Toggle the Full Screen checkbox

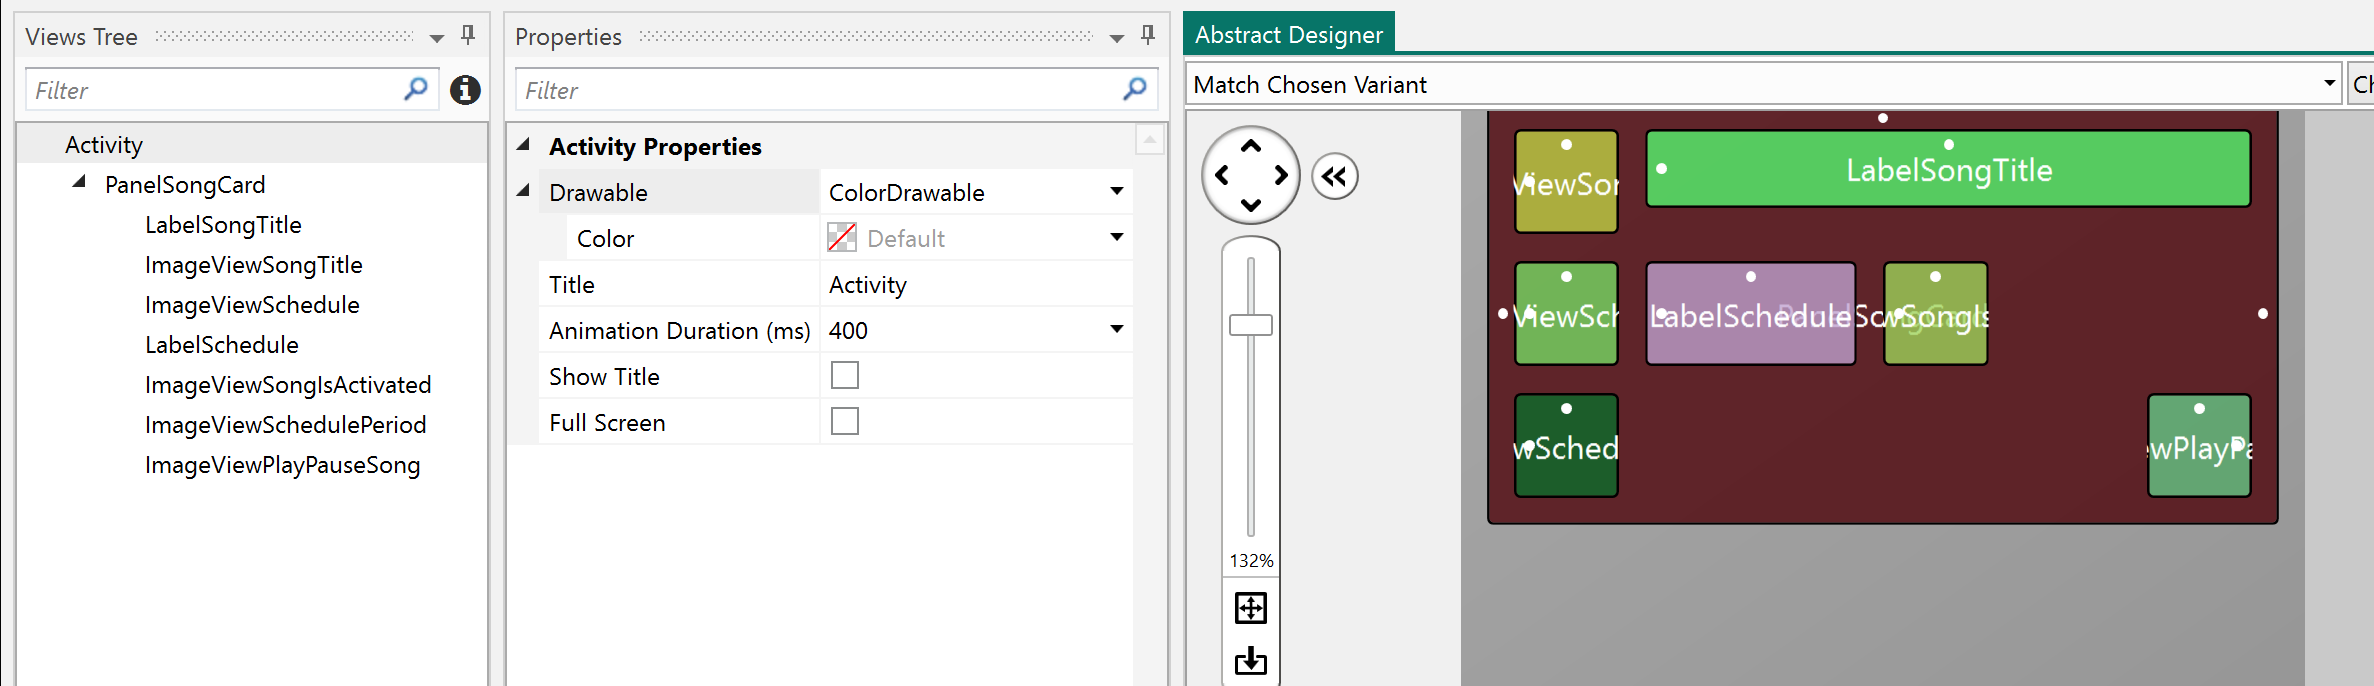click(845, 422)
